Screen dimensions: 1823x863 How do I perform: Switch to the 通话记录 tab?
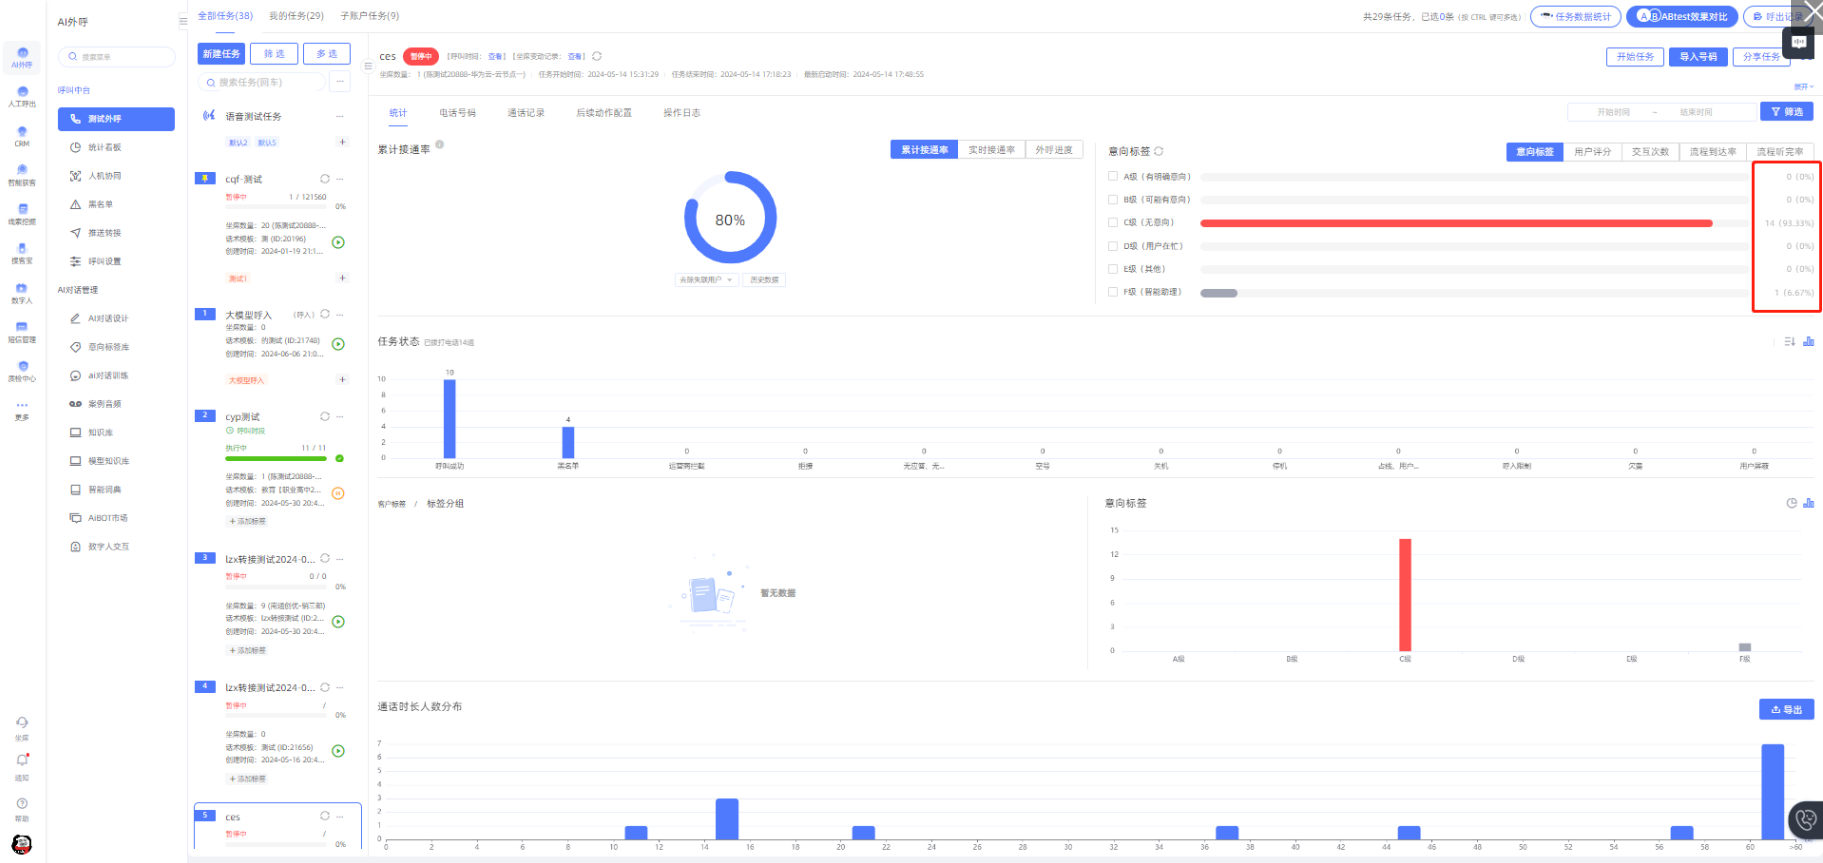click(525, 113)
